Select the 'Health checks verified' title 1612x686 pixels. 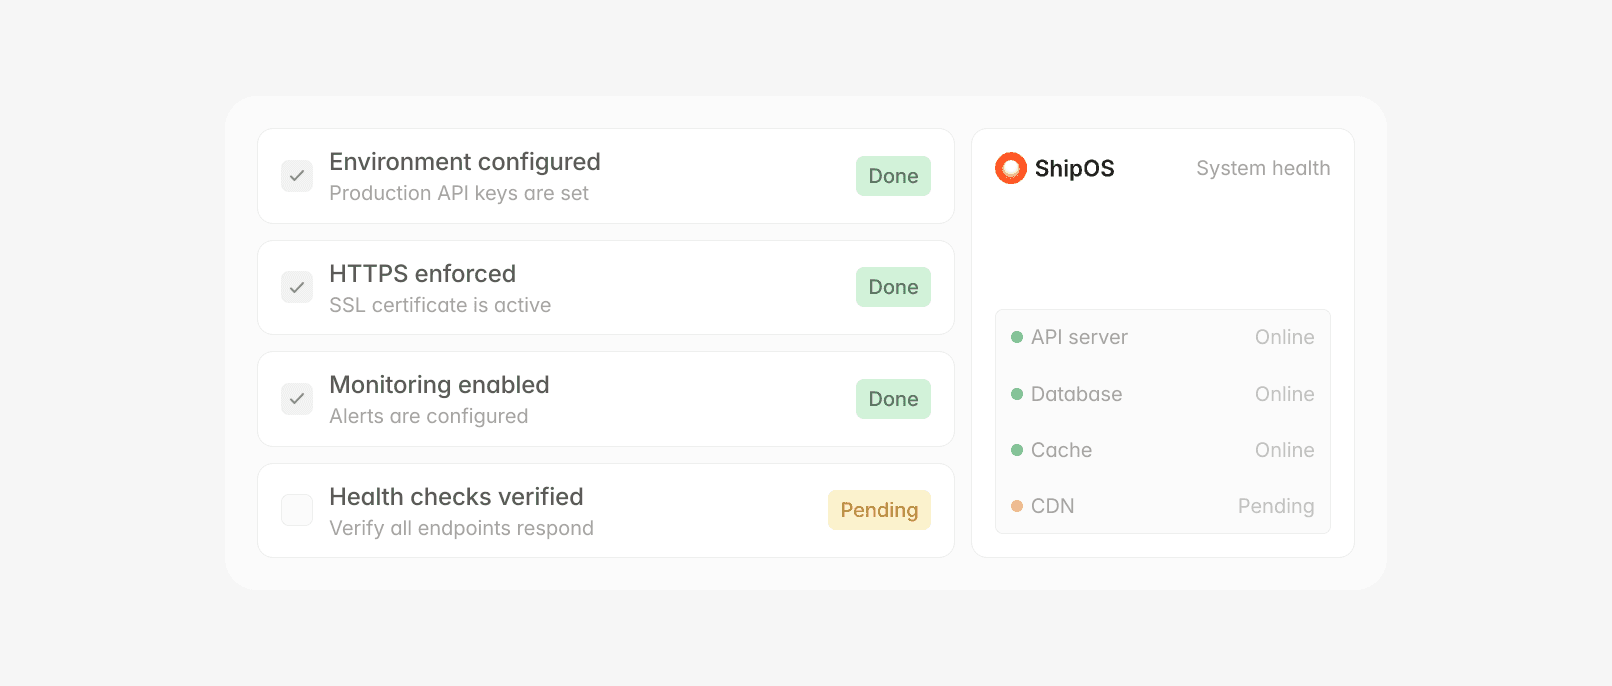click(x=456, y=497)
